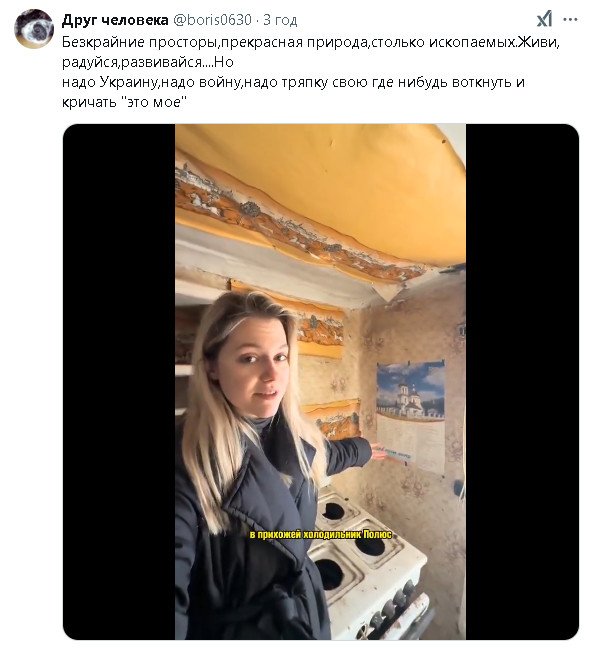Play the embedded video of the woman

click(320, 381)
